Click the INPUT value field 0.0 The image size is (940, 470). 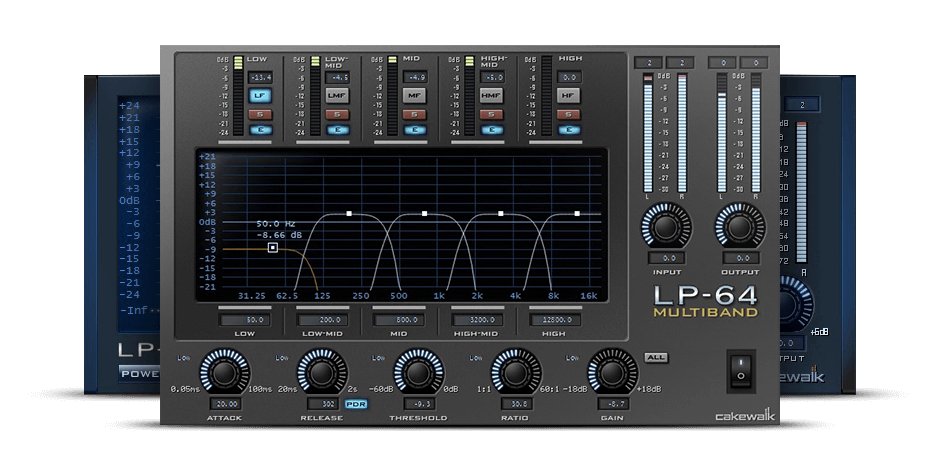point(667,258)
